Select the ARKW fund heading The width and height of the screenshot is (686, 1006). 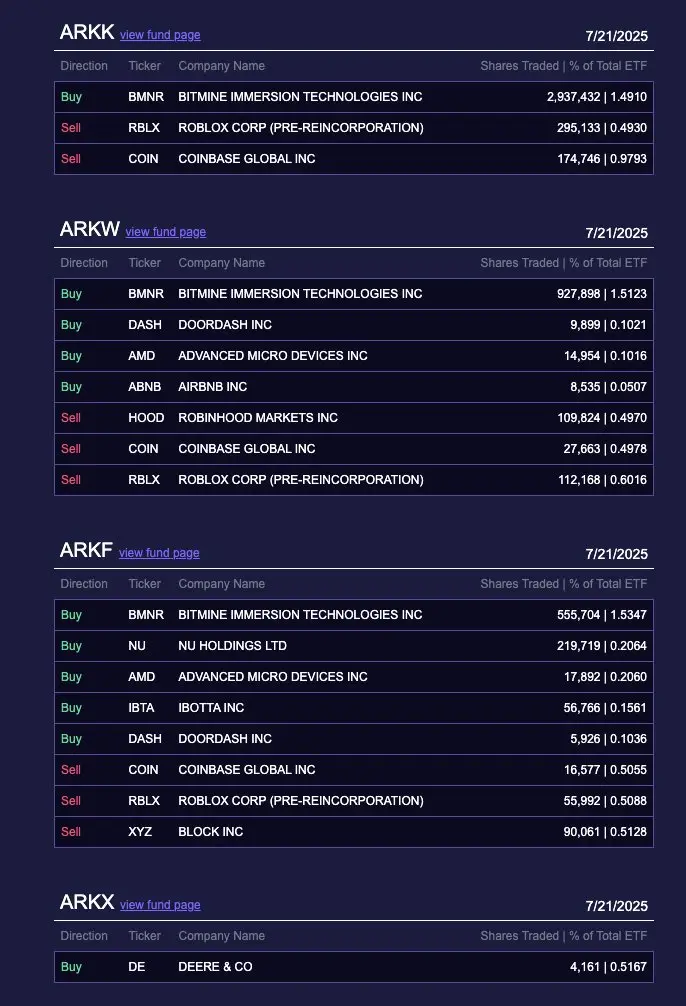click(x=90, y=228)
